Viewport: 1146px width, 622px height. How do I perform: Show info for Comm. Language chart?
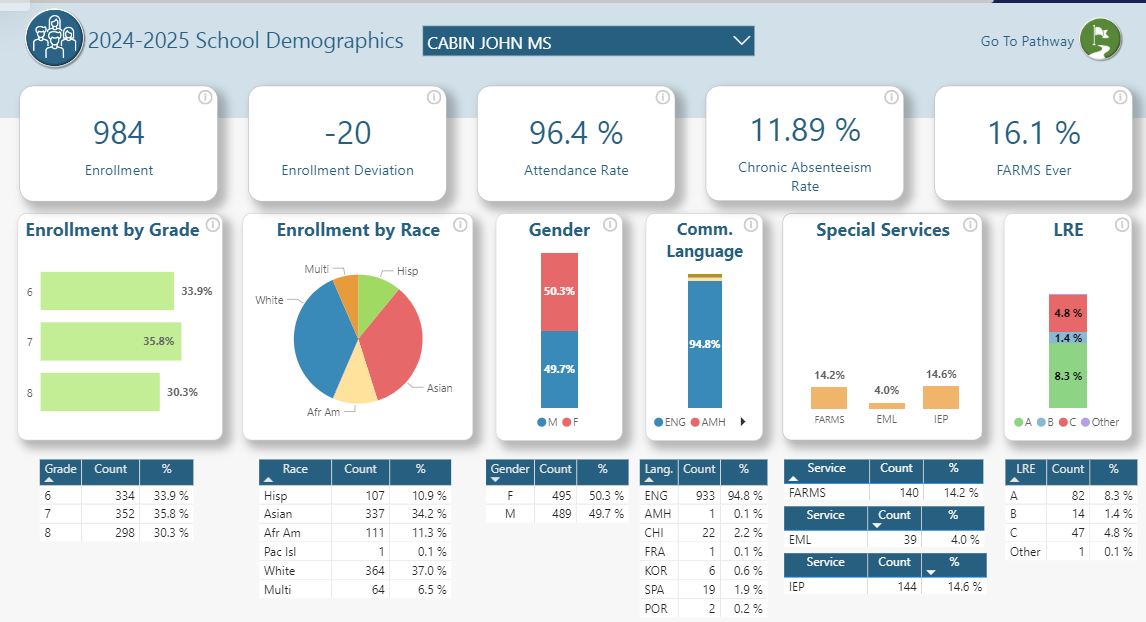(x=751, y=224)
